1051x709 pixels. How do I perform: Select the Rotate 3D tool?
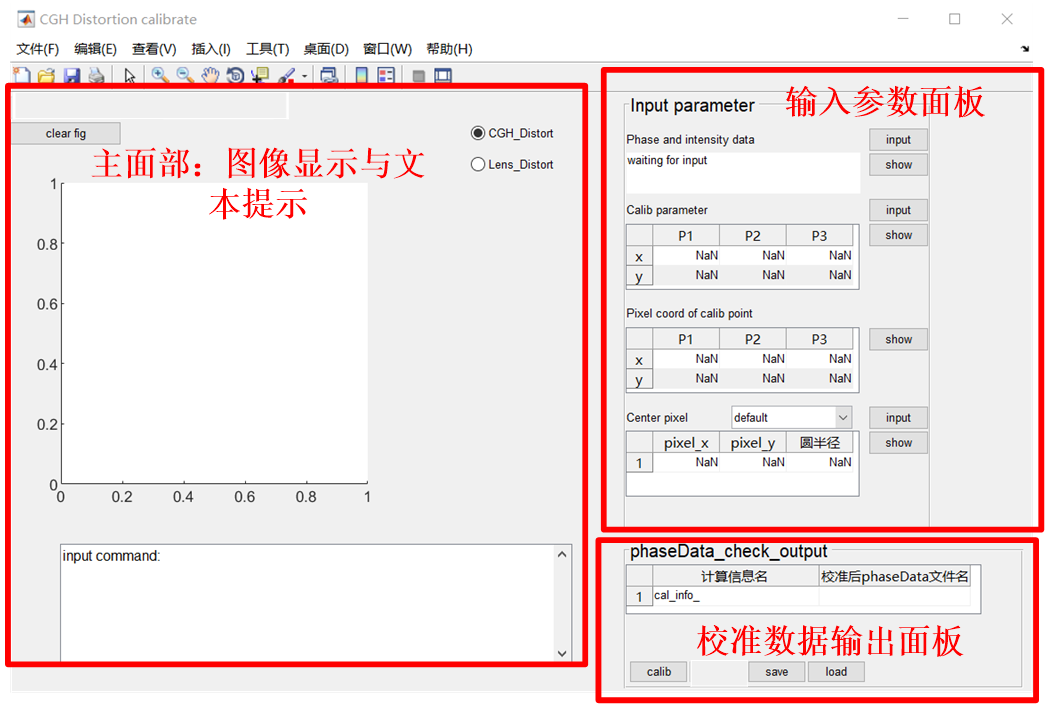coord(235,75)
